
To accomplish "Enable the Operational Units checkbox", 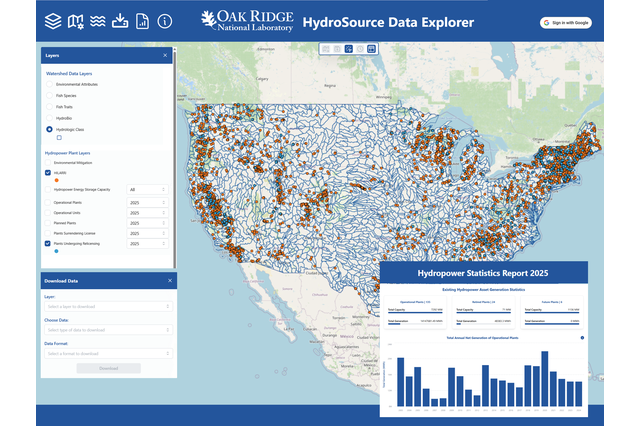I will tap(48, 213).
